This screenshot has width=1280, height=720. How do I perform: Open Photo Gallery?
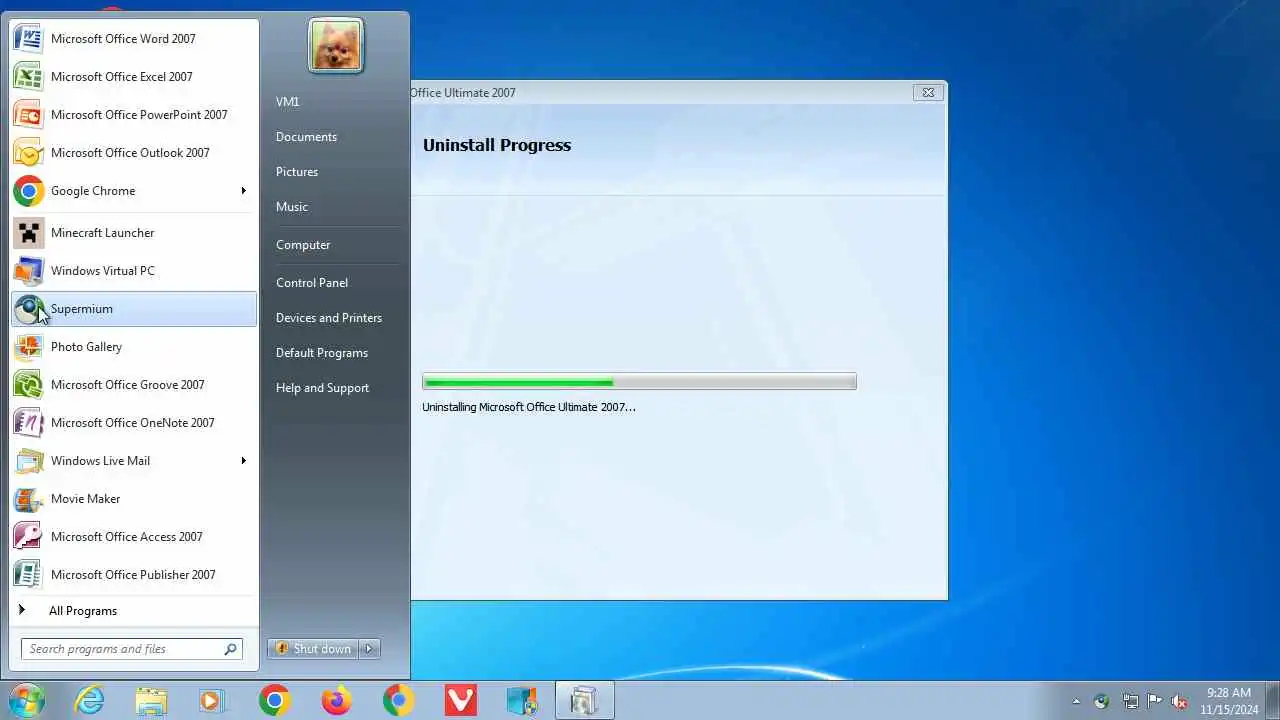[x=133, y=347]
